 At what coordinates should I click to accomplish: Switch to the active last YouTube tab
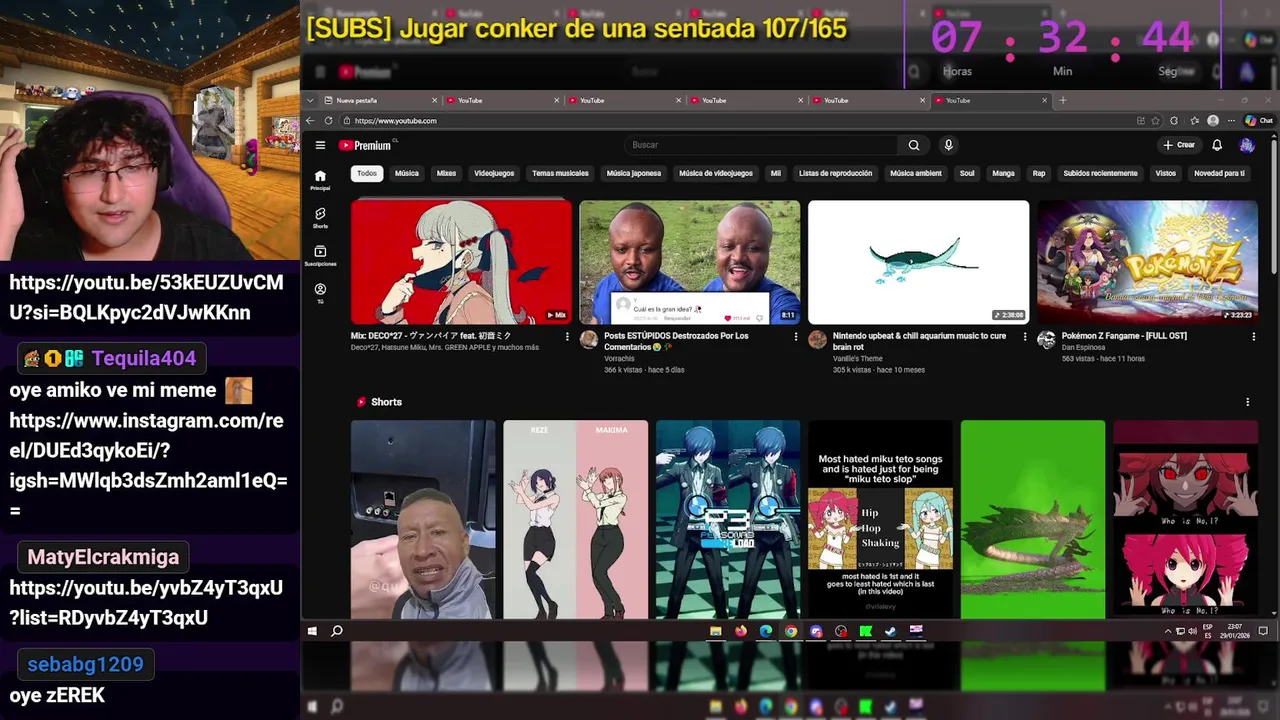(992, 100)
